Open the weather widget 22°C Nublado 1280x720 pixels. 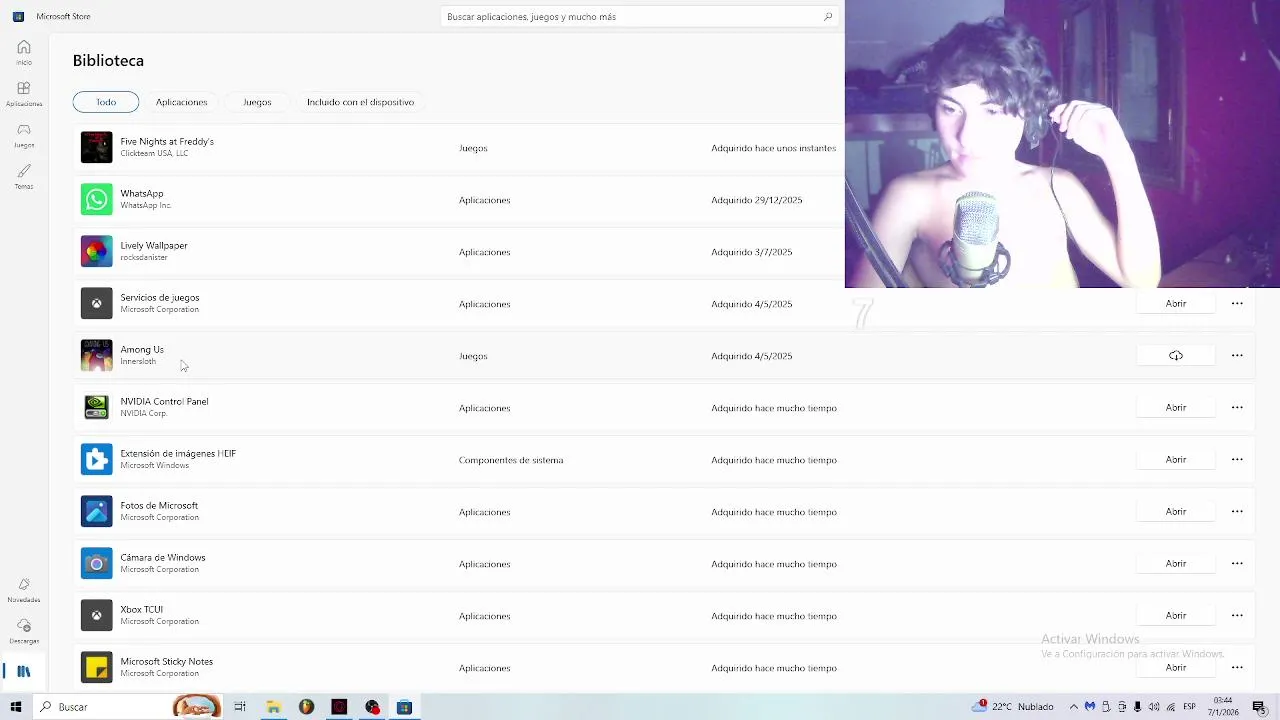1012,707
